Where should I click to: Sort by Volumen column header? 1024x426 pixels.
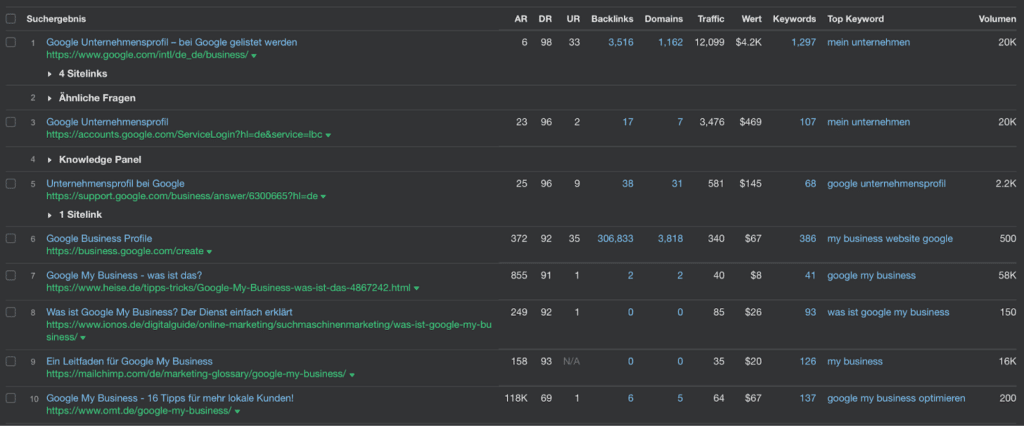point(997,19)
